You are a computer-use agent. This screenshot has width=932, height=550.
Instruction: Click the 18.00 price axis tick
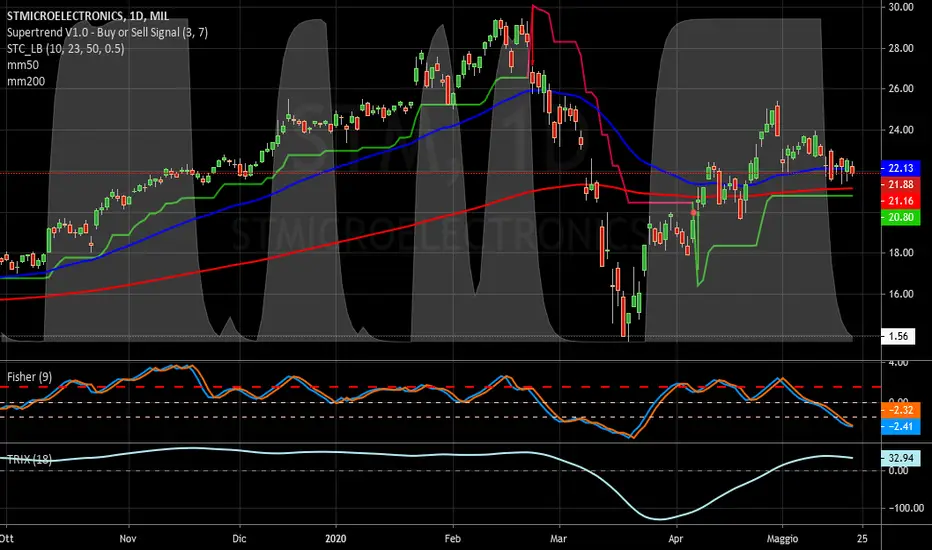pyautogui.click(x=900, y=253)
